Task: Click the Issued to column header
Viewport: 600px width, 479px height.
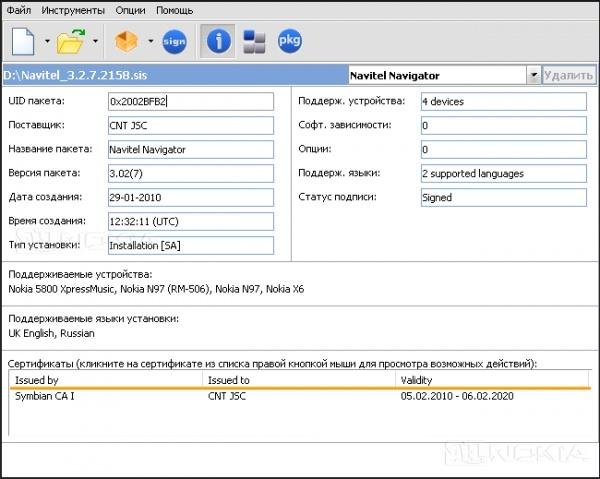Action: 299,380
